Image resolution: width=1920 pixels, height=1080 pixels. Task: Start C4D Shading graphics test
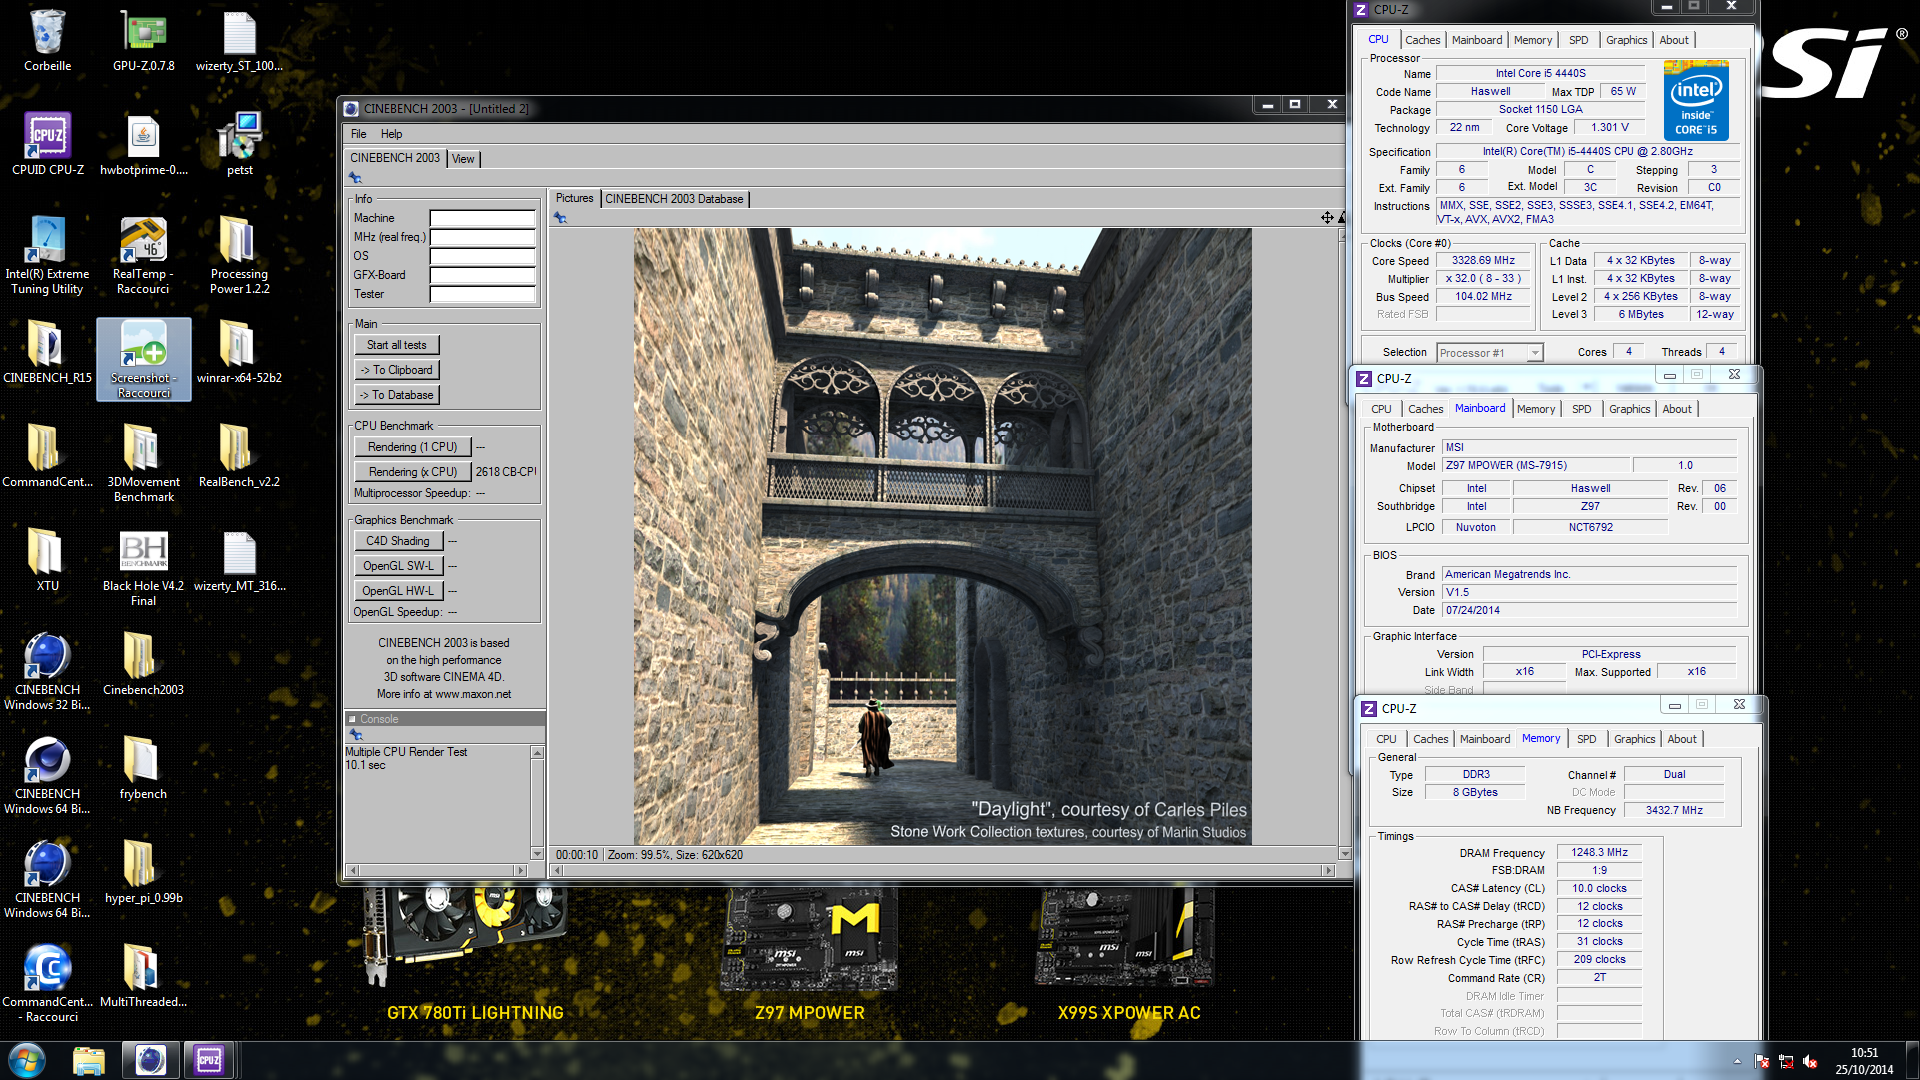(397, 541)
